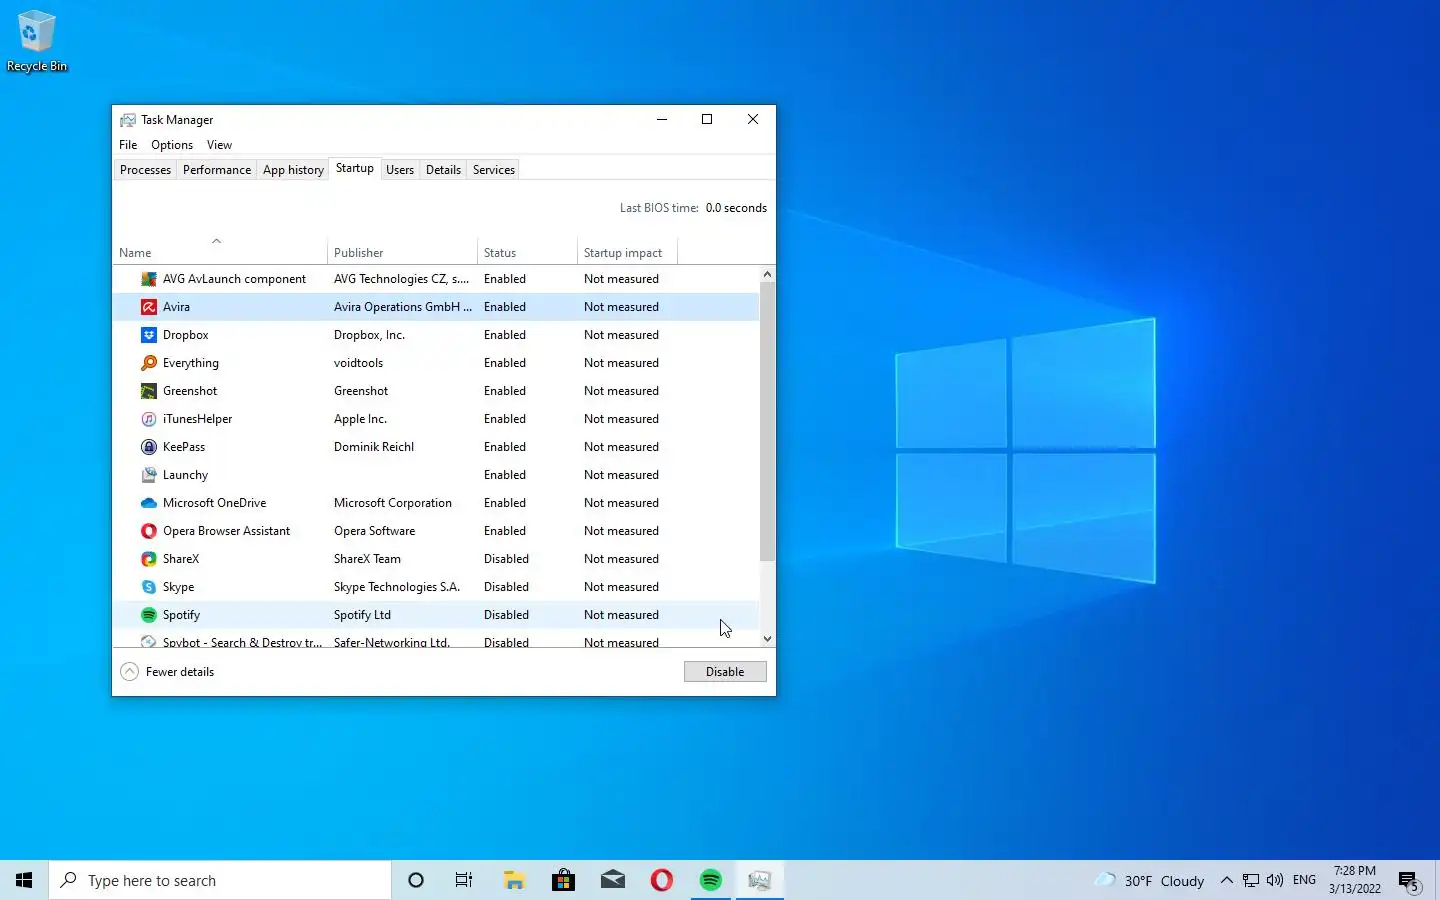
Task: Open the Options menu
Action: click(172, 145)
